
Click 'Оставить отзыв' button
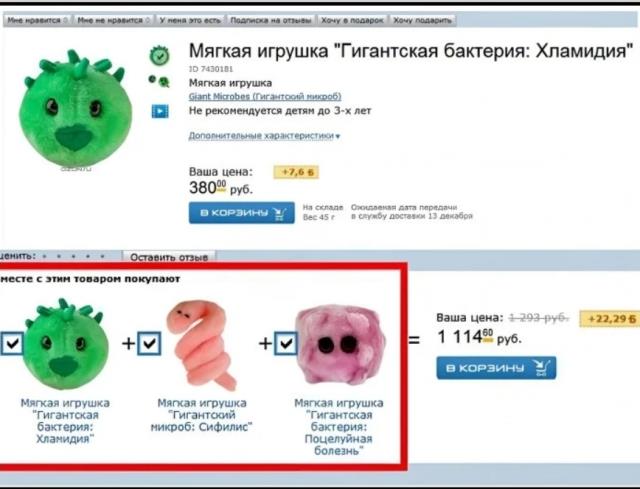[x=169, y=257]
